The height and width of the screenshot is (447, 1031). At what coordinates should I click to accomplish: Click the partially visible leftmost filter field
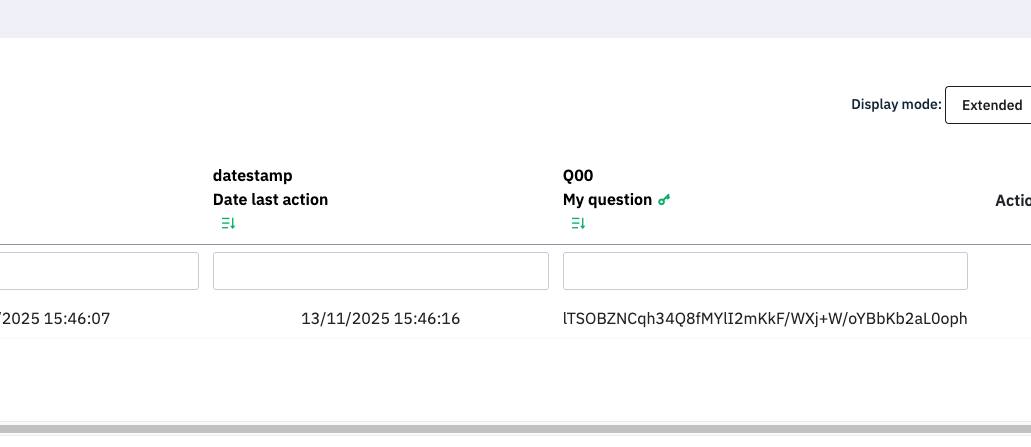98,271
